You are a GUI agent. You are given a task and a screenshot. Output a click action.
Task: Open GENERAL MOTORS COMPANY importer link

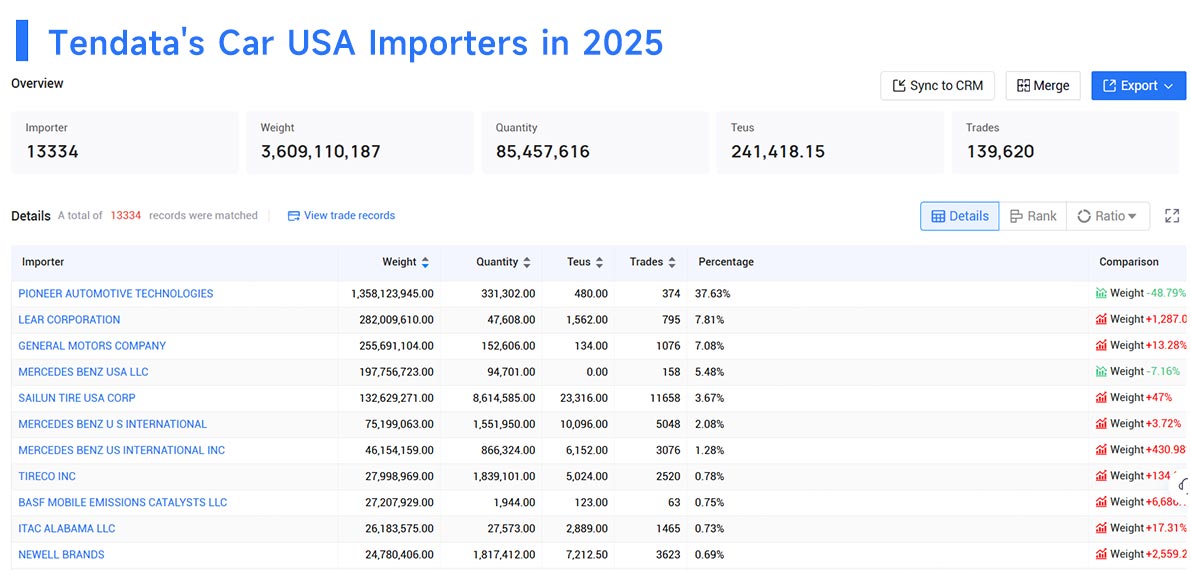click(x=92, y=345)
